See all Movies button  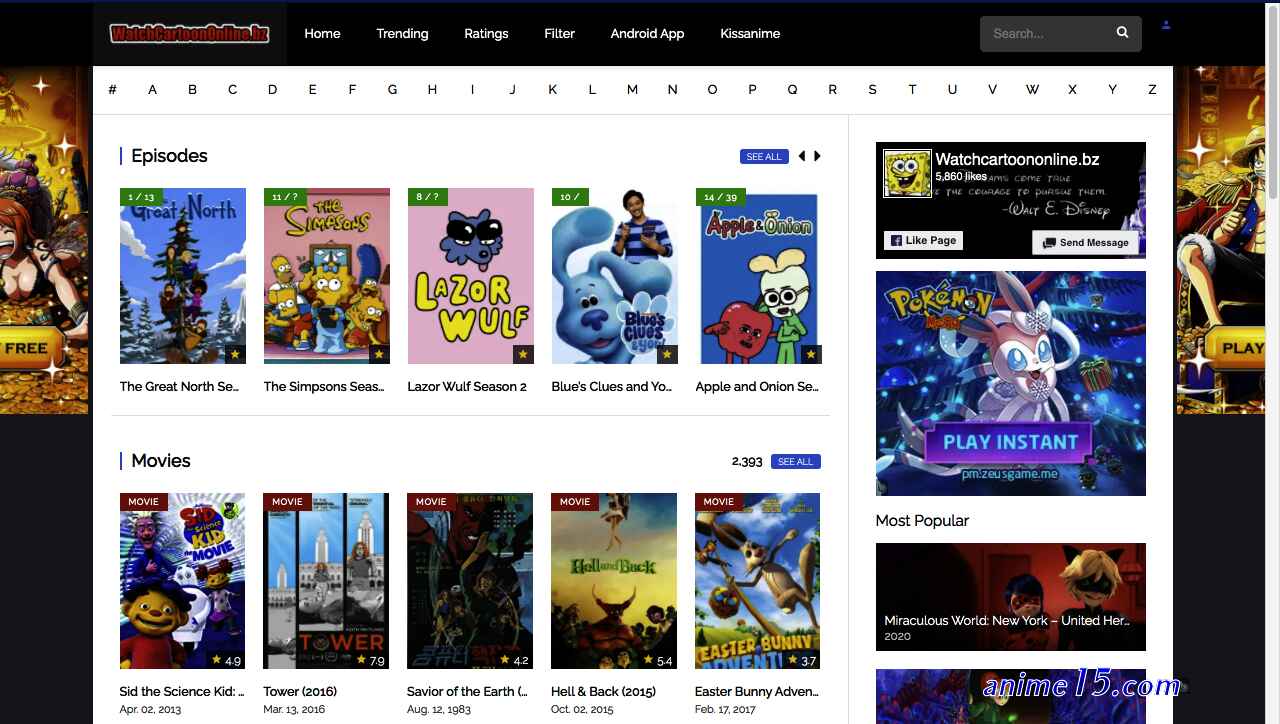(795, 461)
